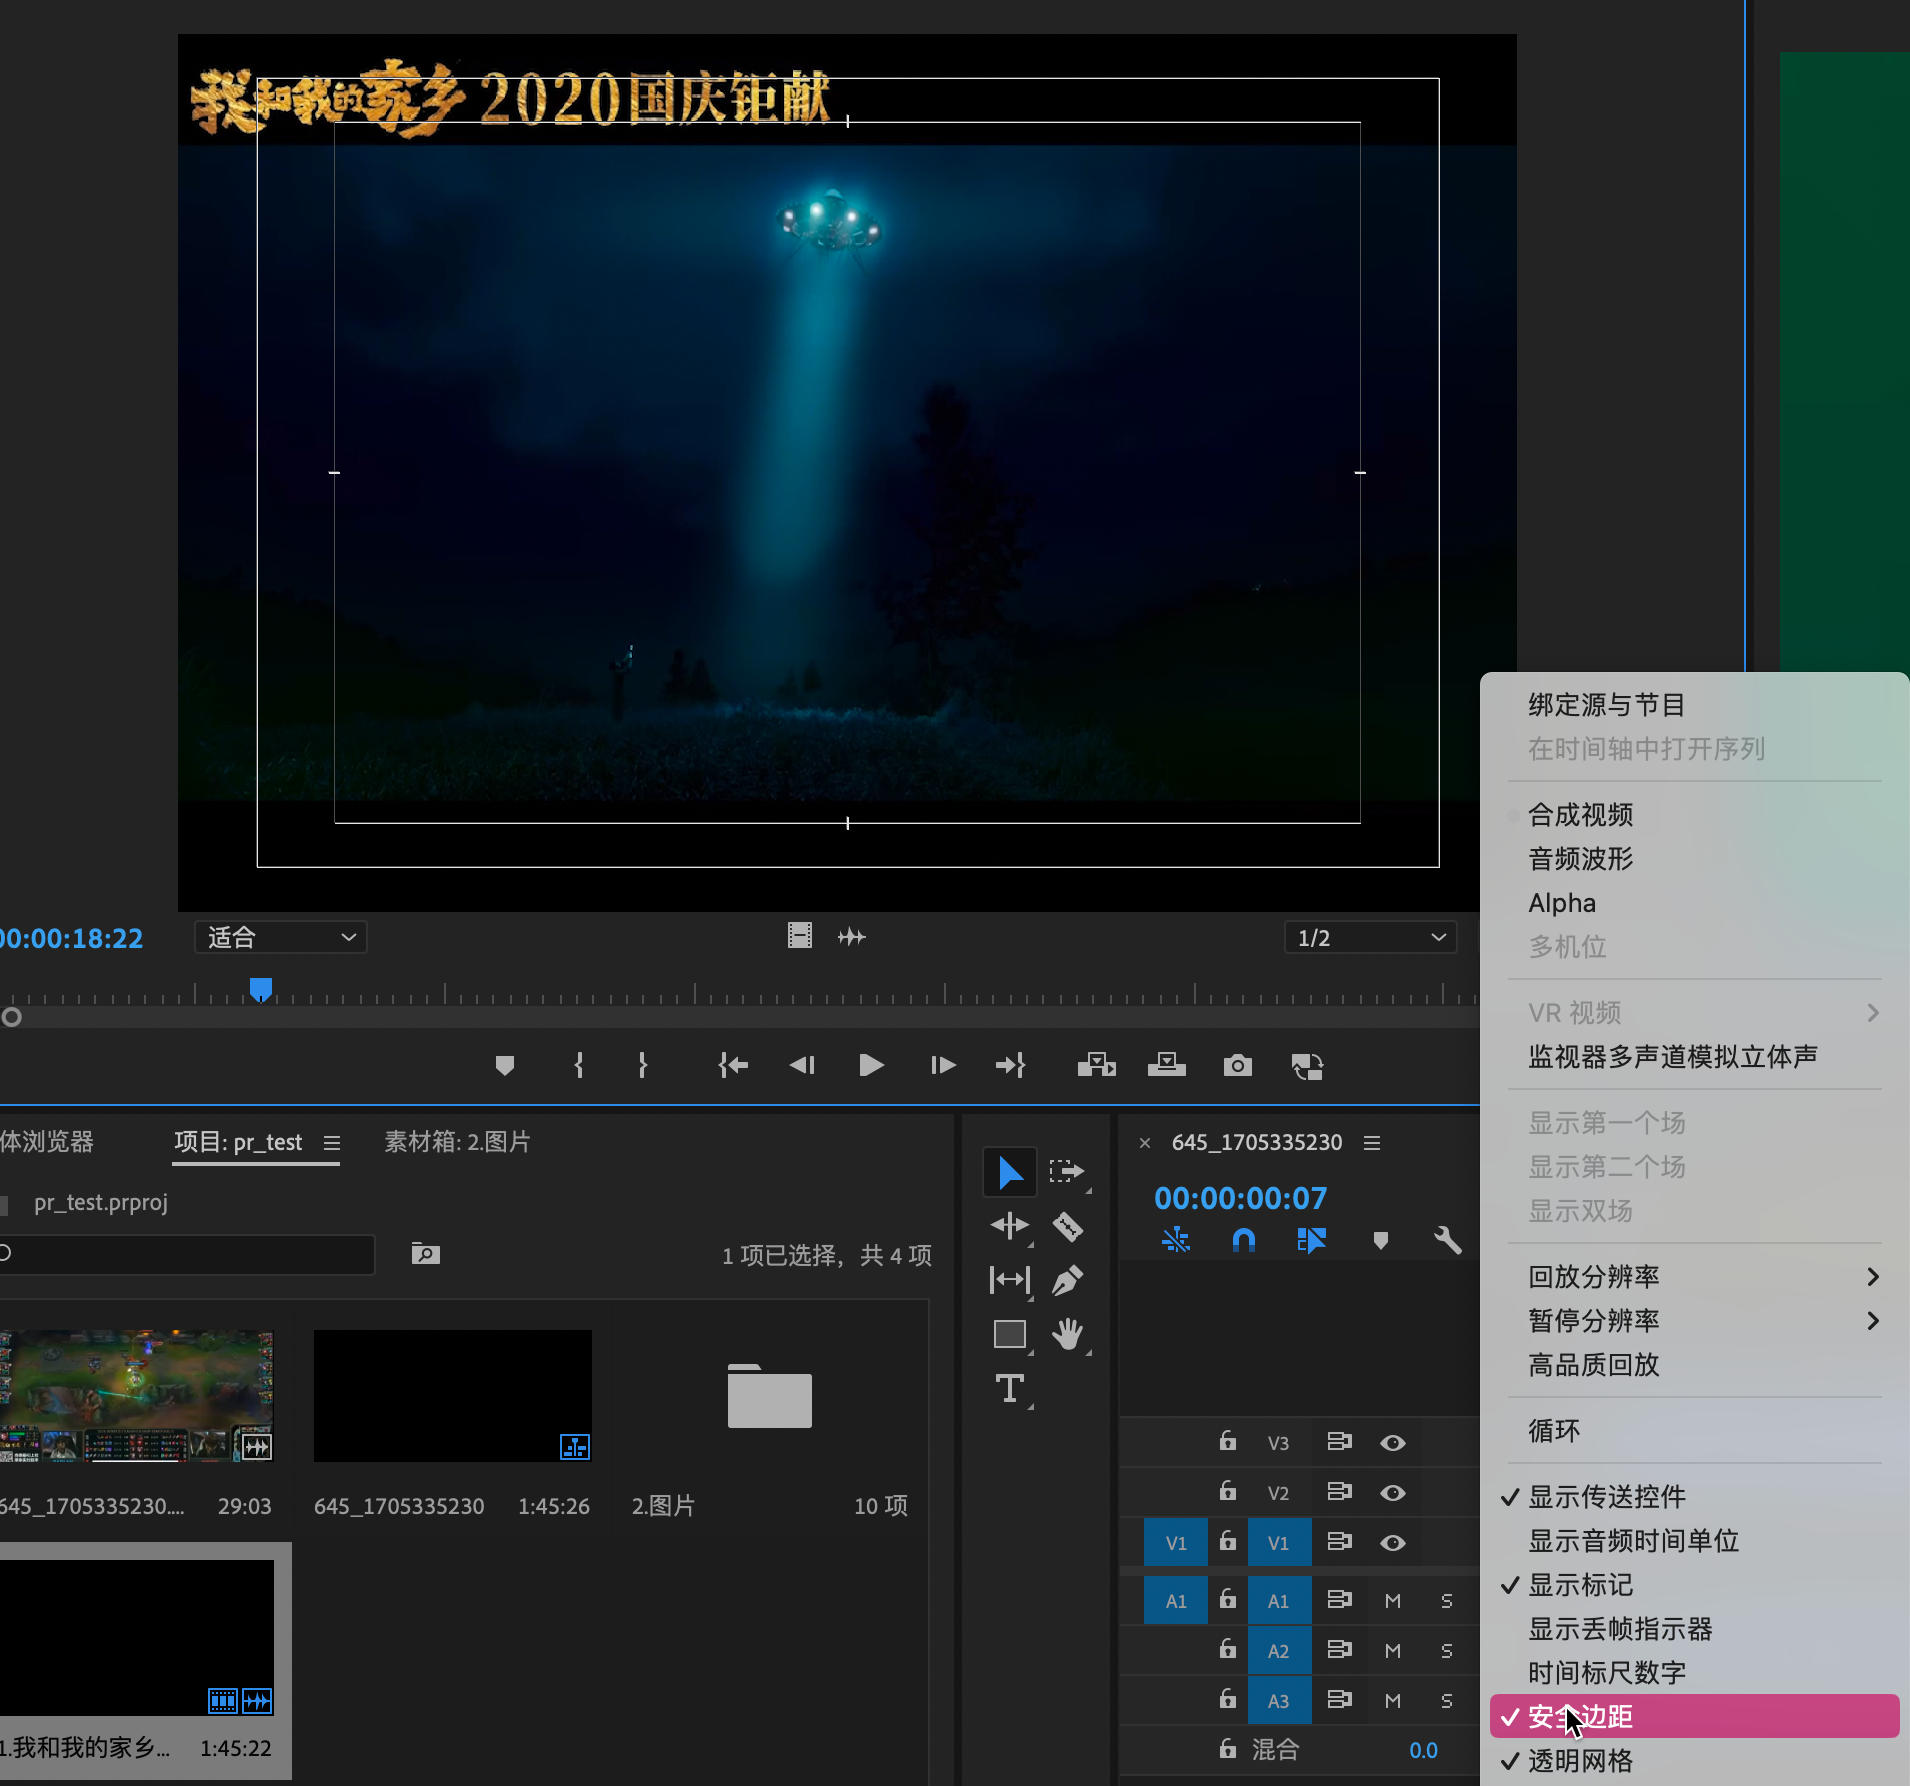
Task: Expand the 暂停分辨率 submenu
Action: click(1694, 1321)
